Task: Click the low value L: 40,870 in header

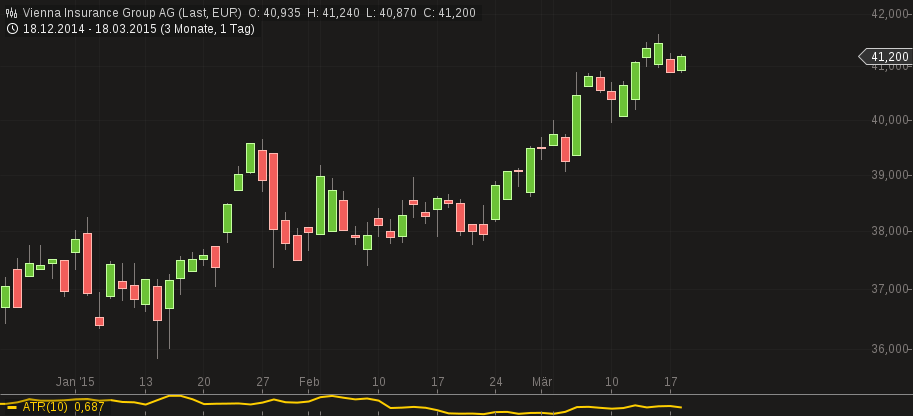Action: (x=392, y=13)
